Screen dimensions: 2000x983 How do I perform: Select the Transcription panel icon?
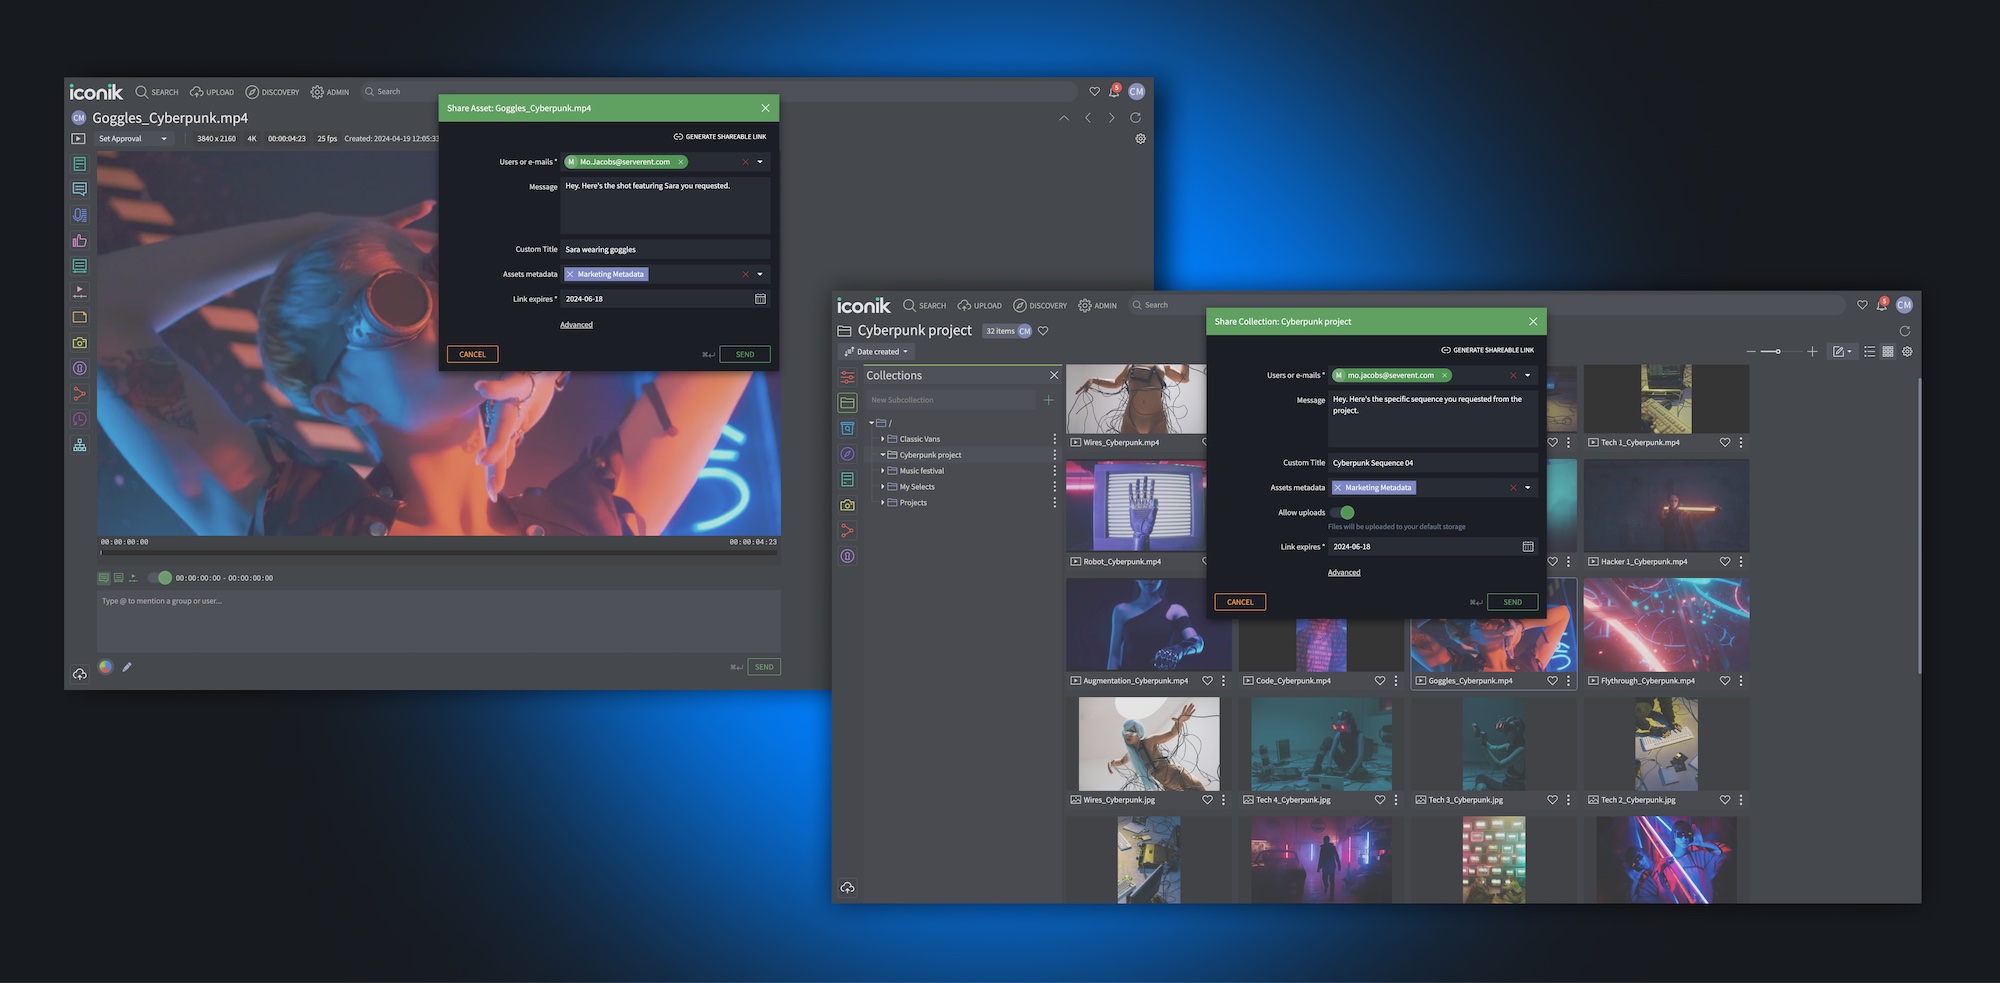[79, 214]
